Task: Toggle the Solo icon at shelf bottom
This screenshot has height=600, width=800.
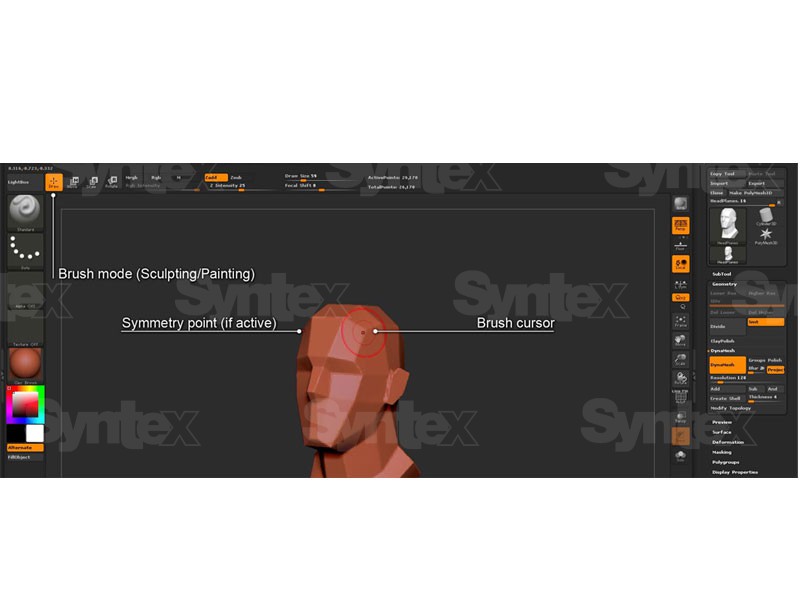Action: pos(681,456)
